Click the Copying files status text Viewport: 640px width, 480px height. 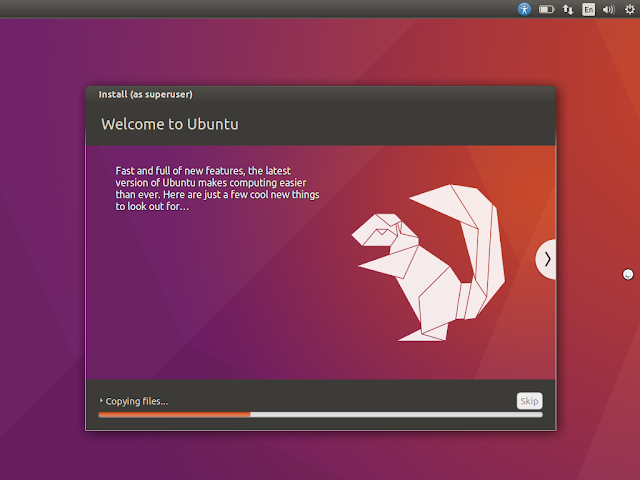pyautogui.click(x=137, y=401)
